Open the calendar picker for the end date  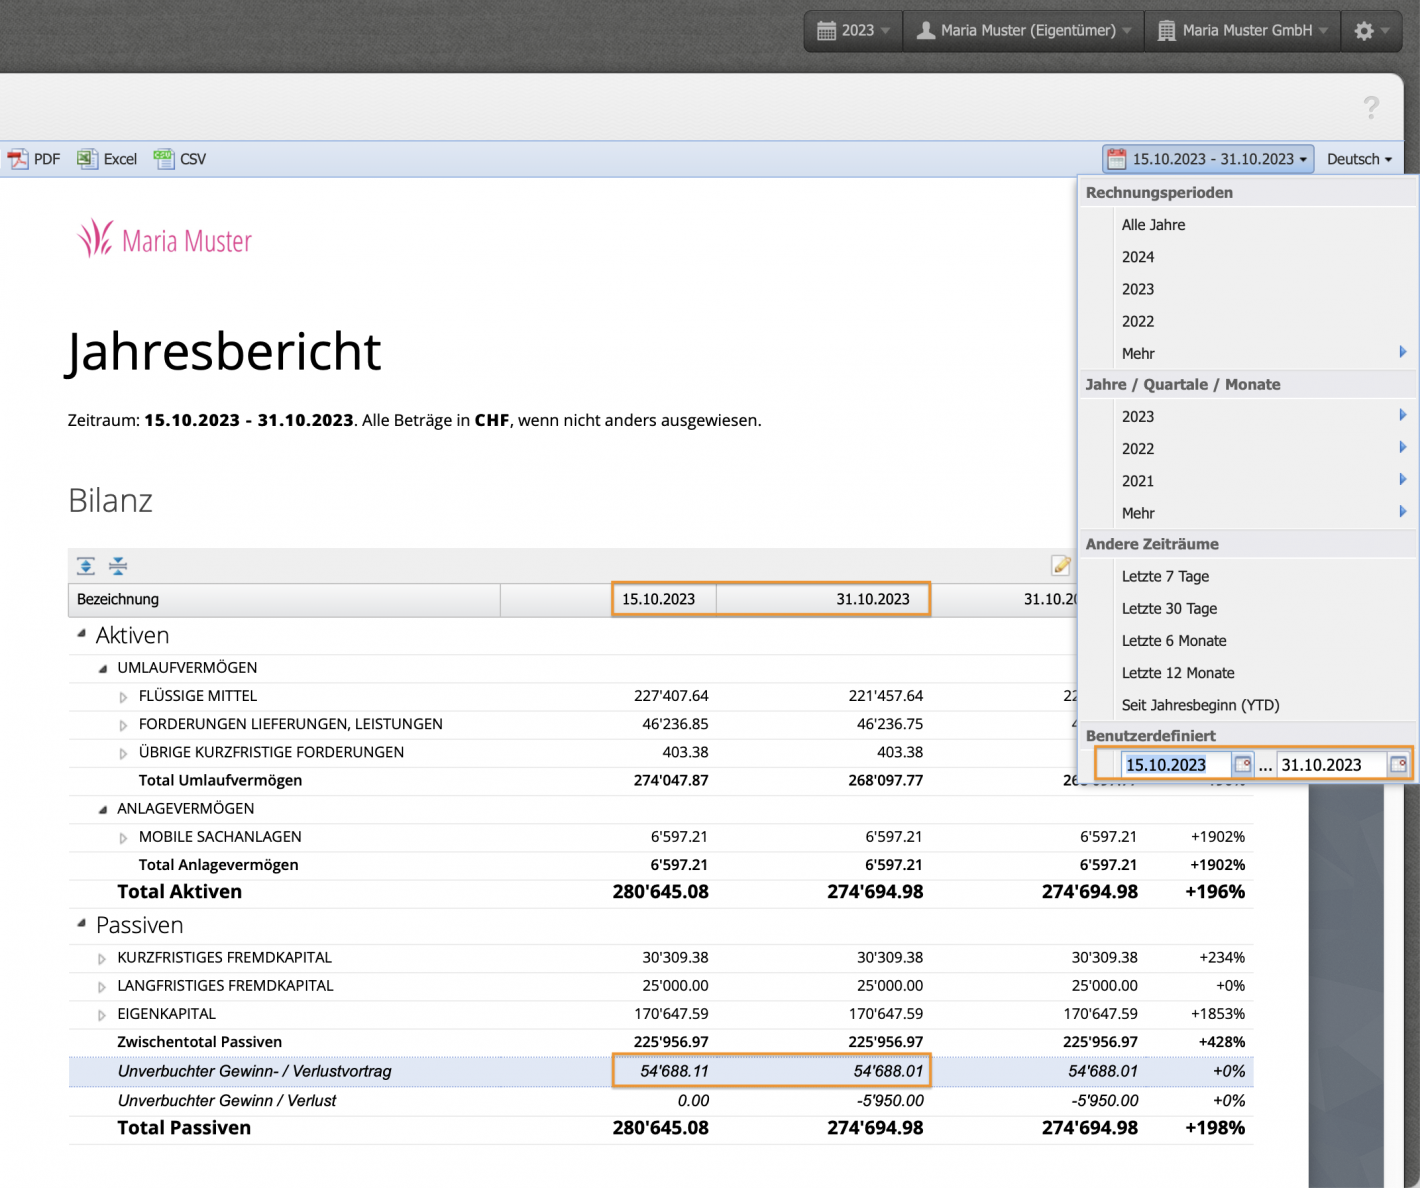point(1399,764)
